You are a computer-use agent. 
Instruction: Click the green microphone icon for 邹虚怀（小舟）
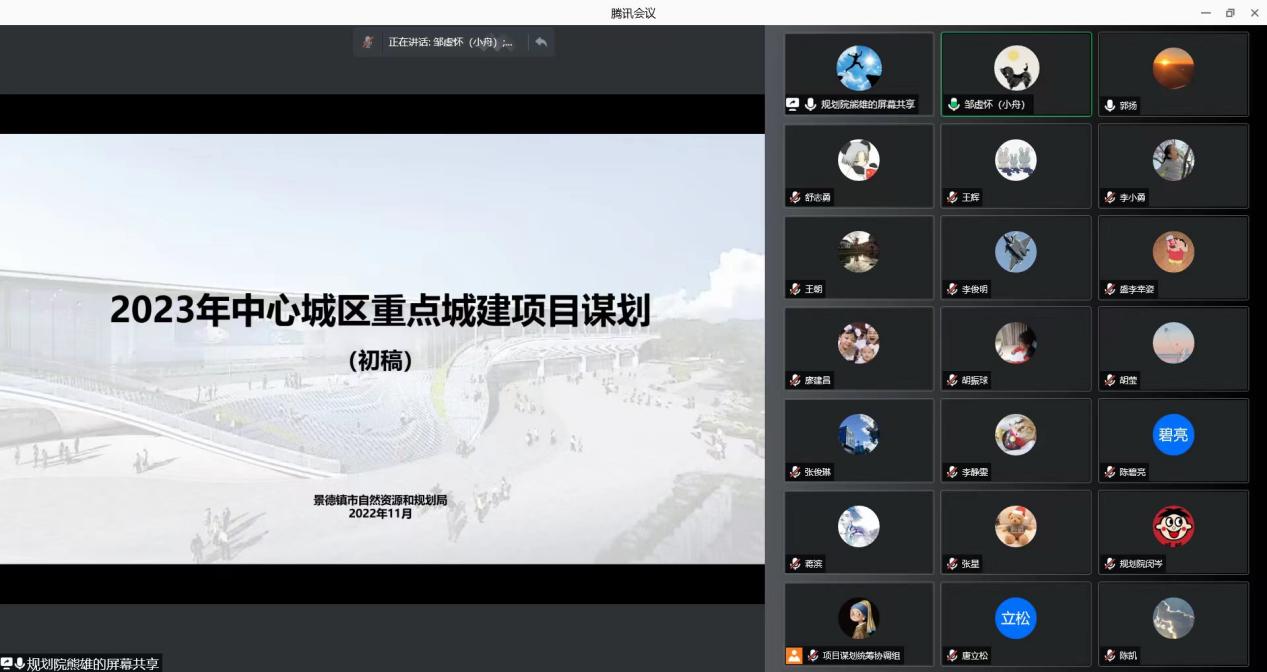953,104
